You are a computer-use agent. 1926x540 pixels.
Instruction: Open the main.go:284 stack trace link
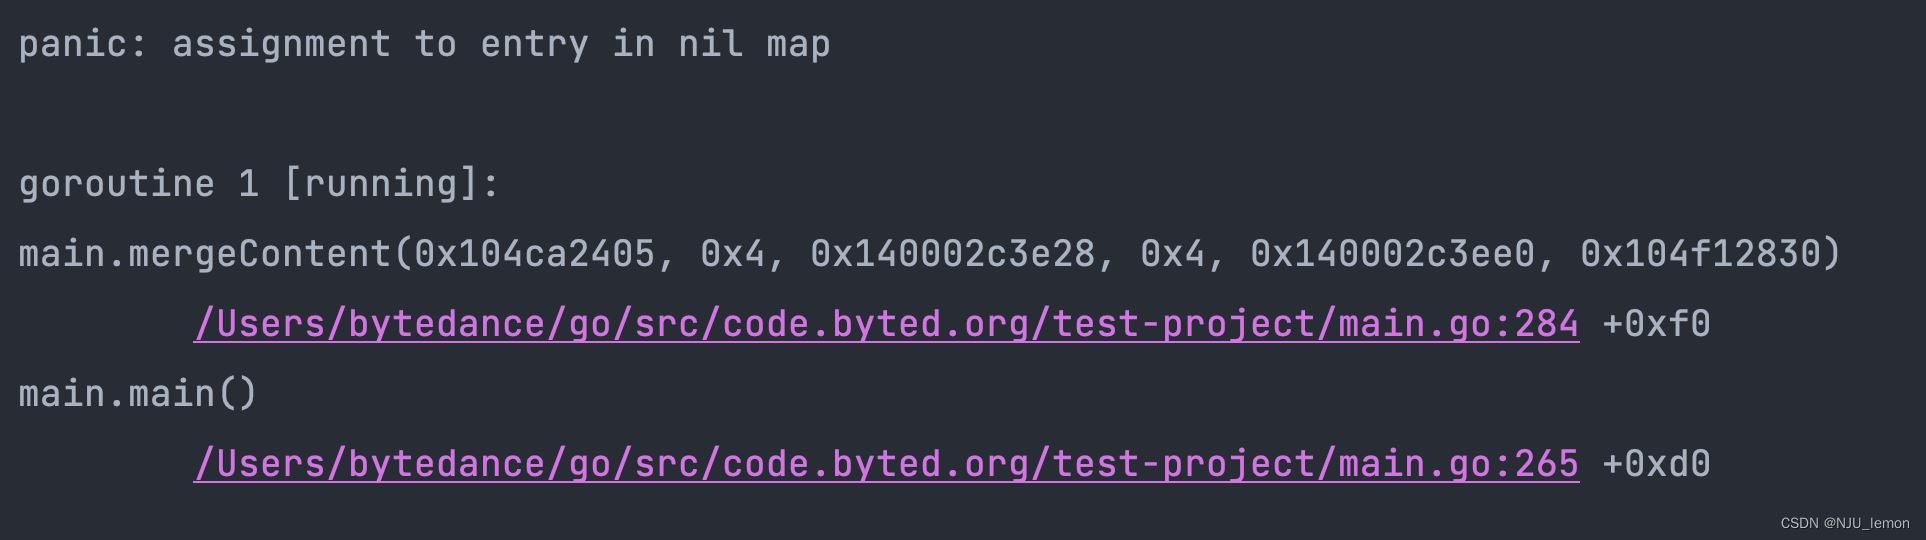coord(886,324)
